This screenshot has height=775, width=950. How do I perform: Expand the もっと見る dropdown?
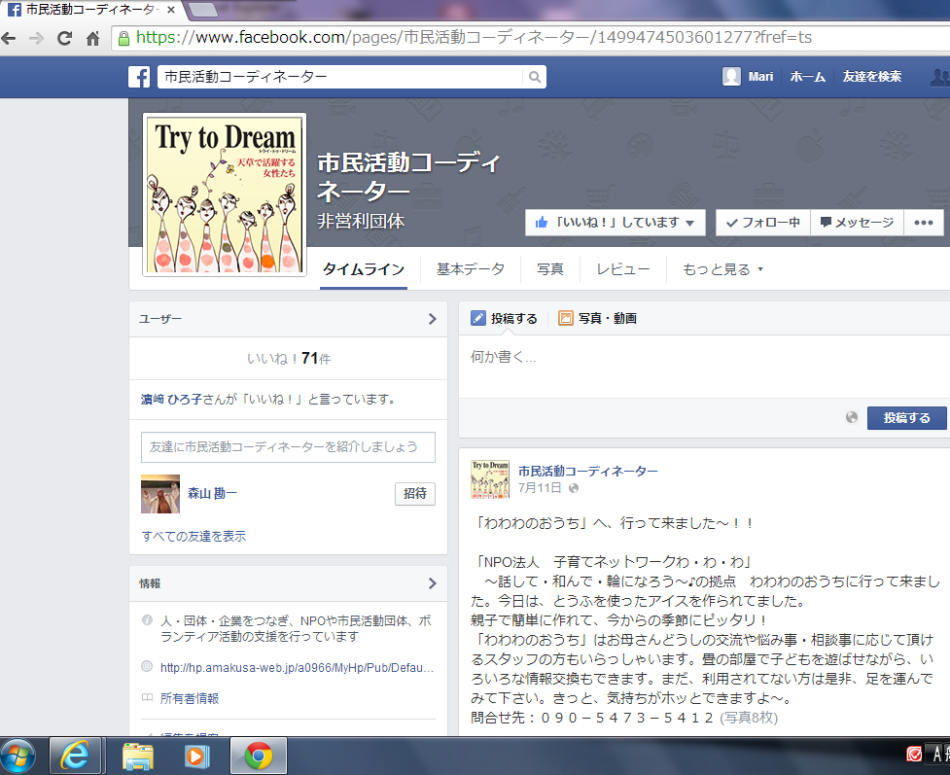pyautogui.click(x=723, y=269)
